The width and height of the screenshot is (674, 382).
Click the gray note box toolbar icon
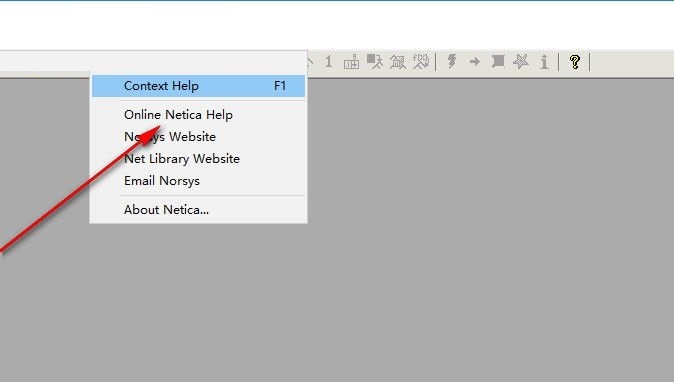point(498,61)
